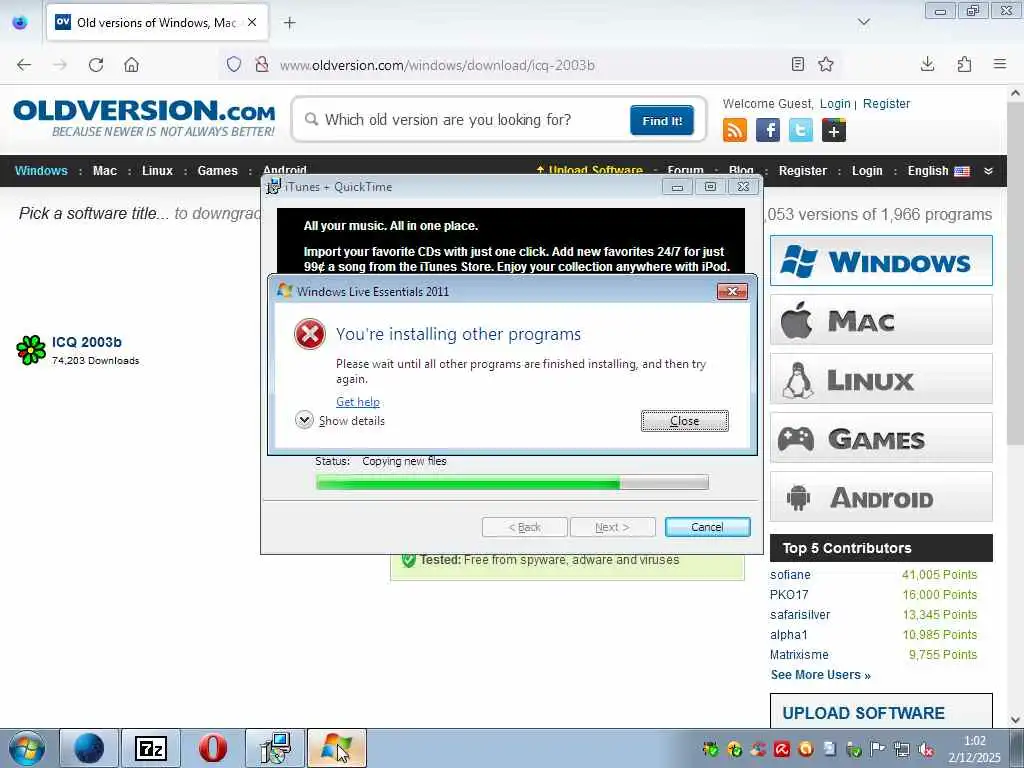Click the Google plus icon in header
1024x768 pixels.
pos(834,130)
